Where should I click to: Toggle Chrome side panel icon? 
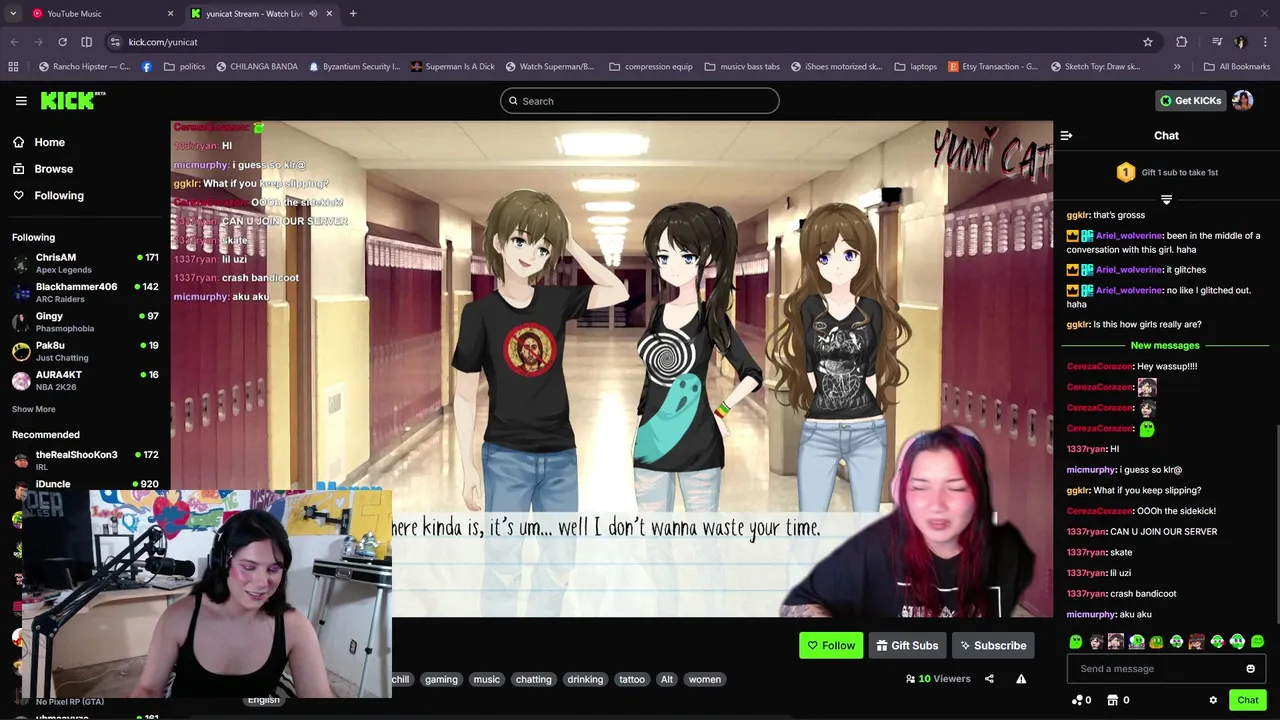click(x=86, y=42)
